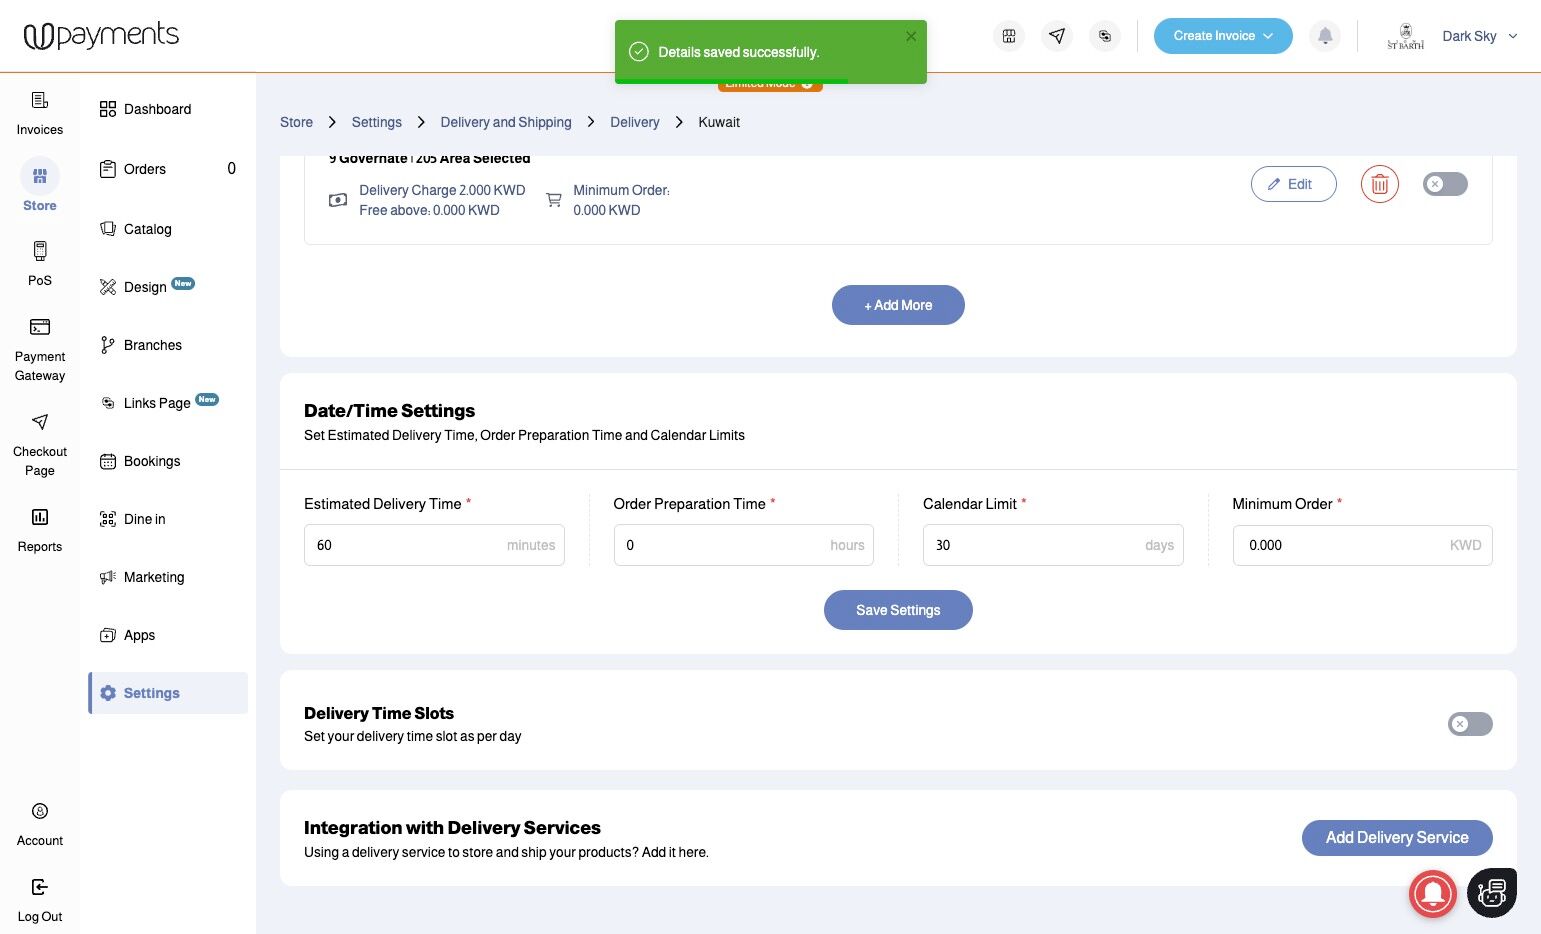
Task: Open the chatbot assistant icon
Action: [x=1492, y=893]
